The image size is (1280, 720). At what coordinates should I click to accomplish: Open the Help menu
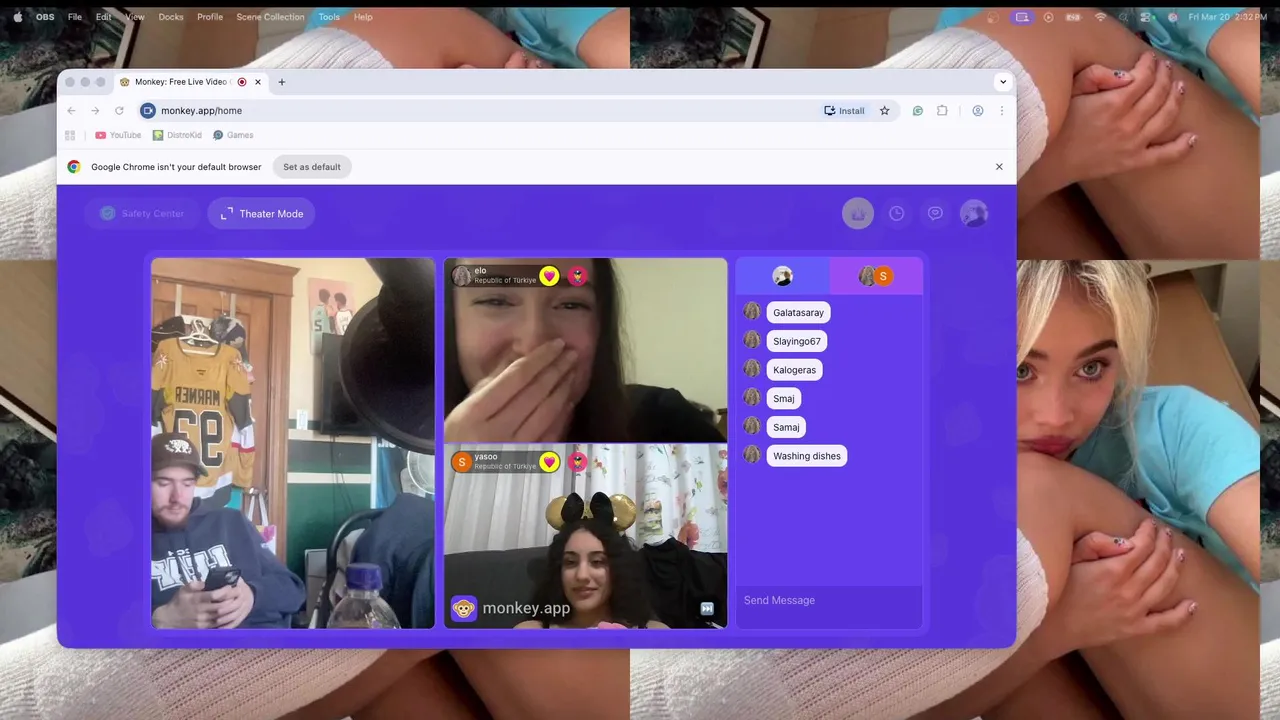point(363,17)
